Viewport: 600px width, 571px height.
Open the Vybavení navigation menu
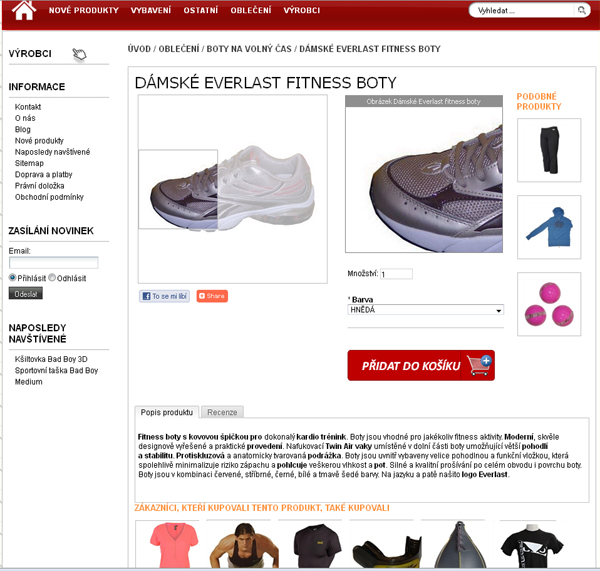[151, 10]
